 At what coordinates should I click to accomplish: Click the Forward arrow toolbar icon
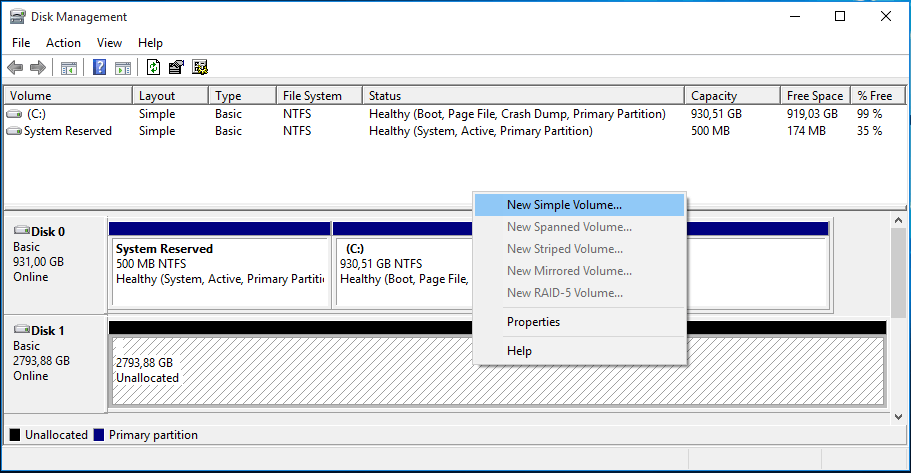38,68
